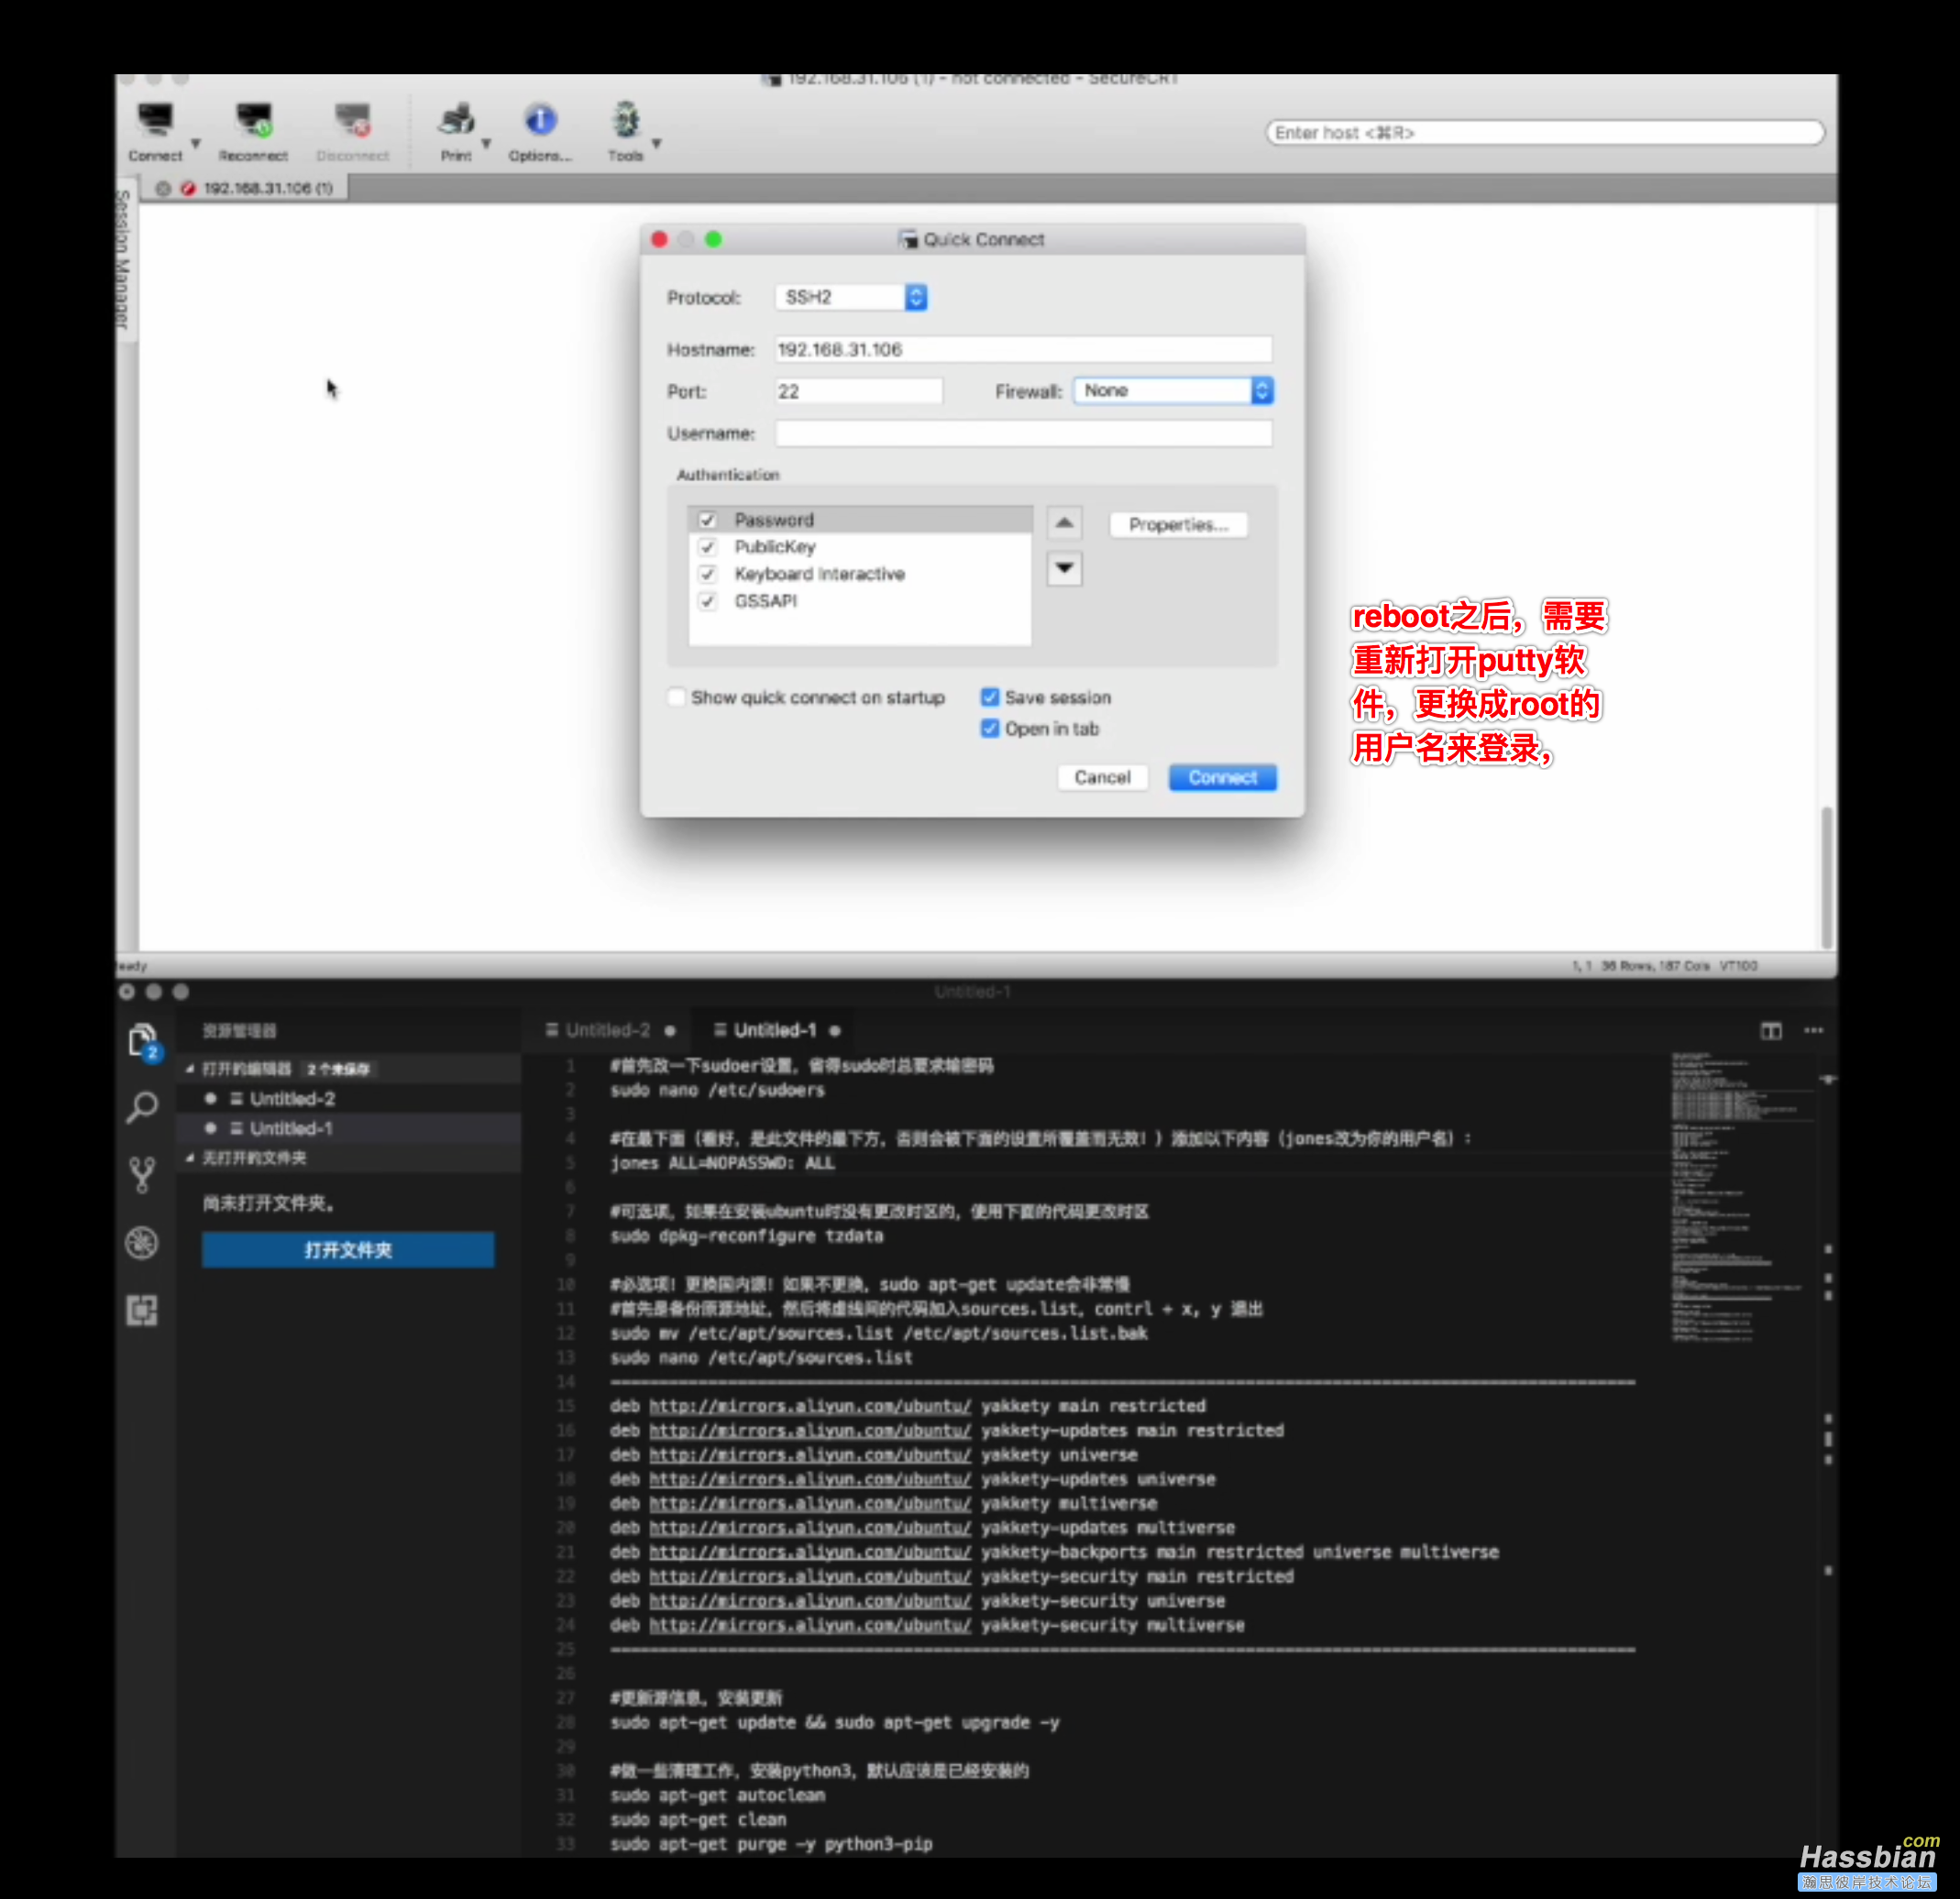This screenshot has width=1960, height=1899.
Task: Open the Source Control icon in VS Code
Action: 143,1174
